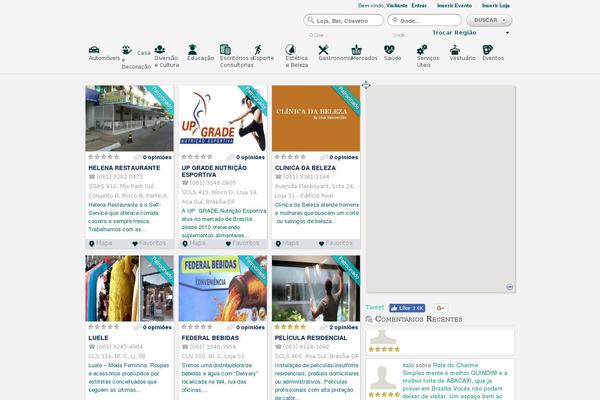Viewport: 600px width, 400px height.
Task: Open the HELENA RESTAURANTE title link
Action: click(124, 168)
